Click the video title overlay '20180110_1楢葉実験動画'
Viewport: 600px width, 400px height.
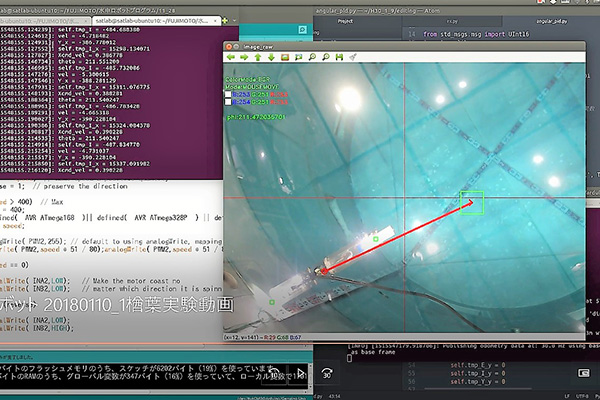[138, 305]
